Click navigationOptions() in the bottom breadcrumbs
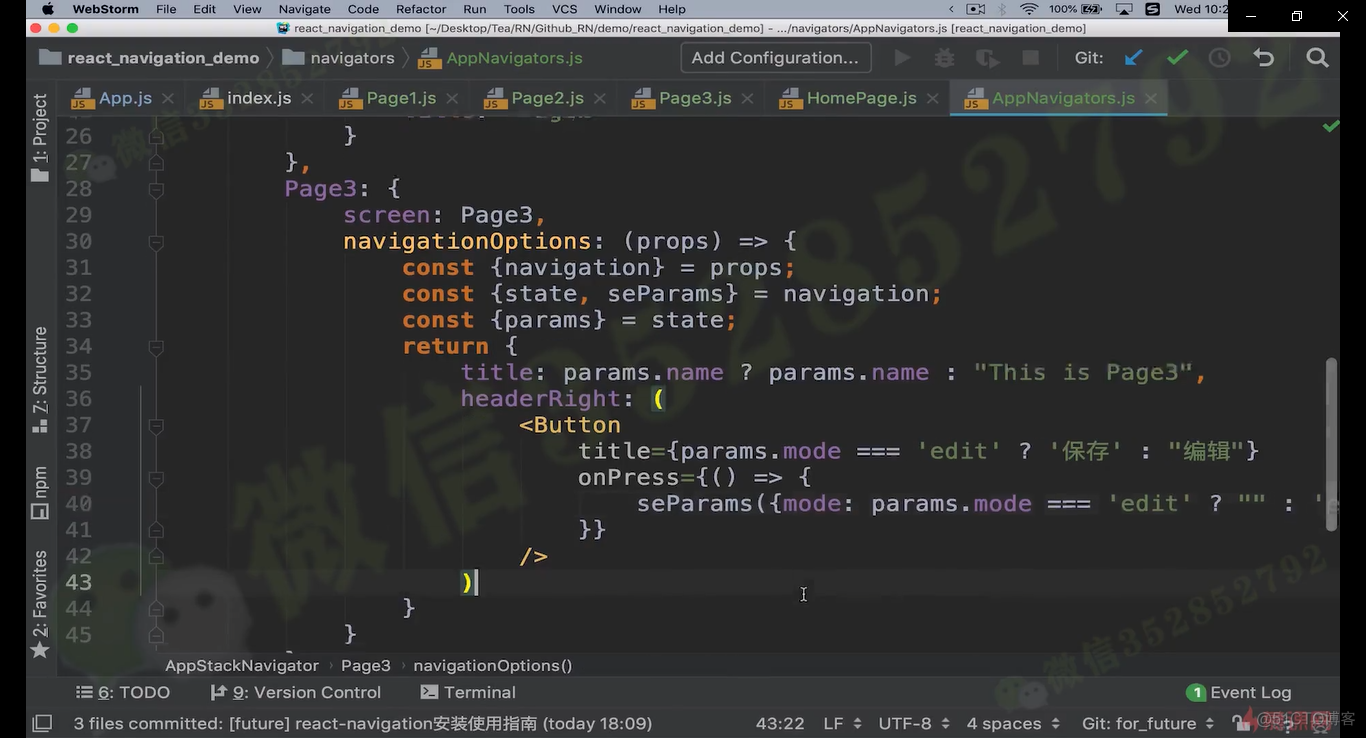Screen dimensions: 1366x738 click(x=493, y=665)
